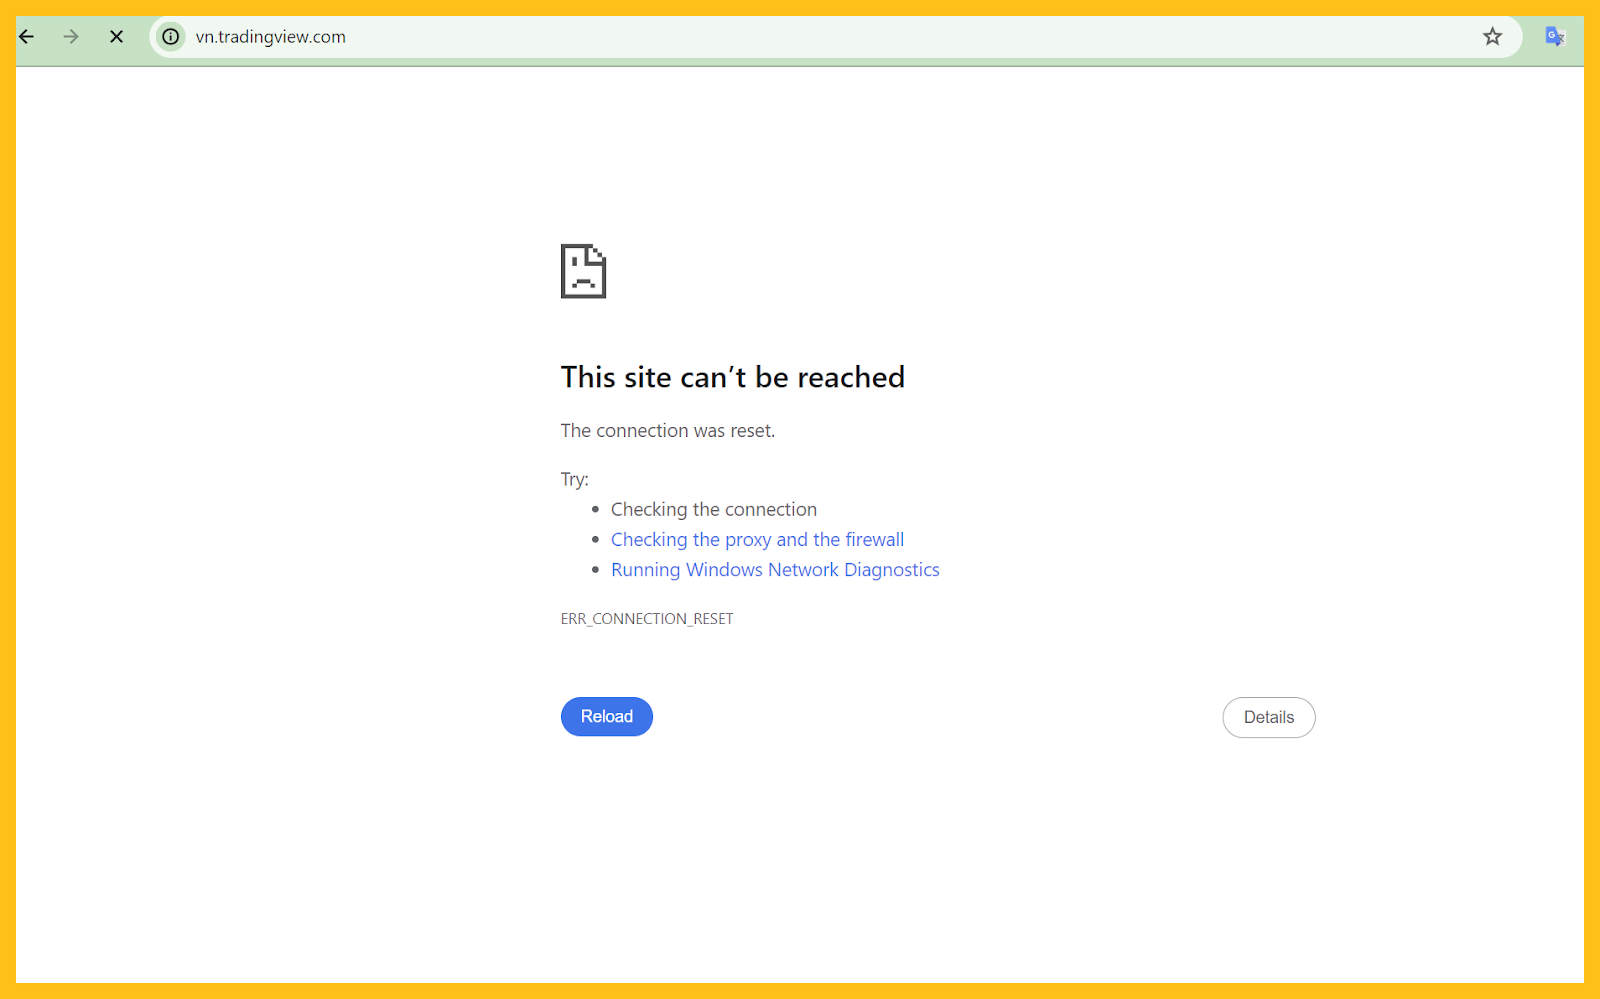
Task: Go forward in browser history
Action: pos(70,36)
